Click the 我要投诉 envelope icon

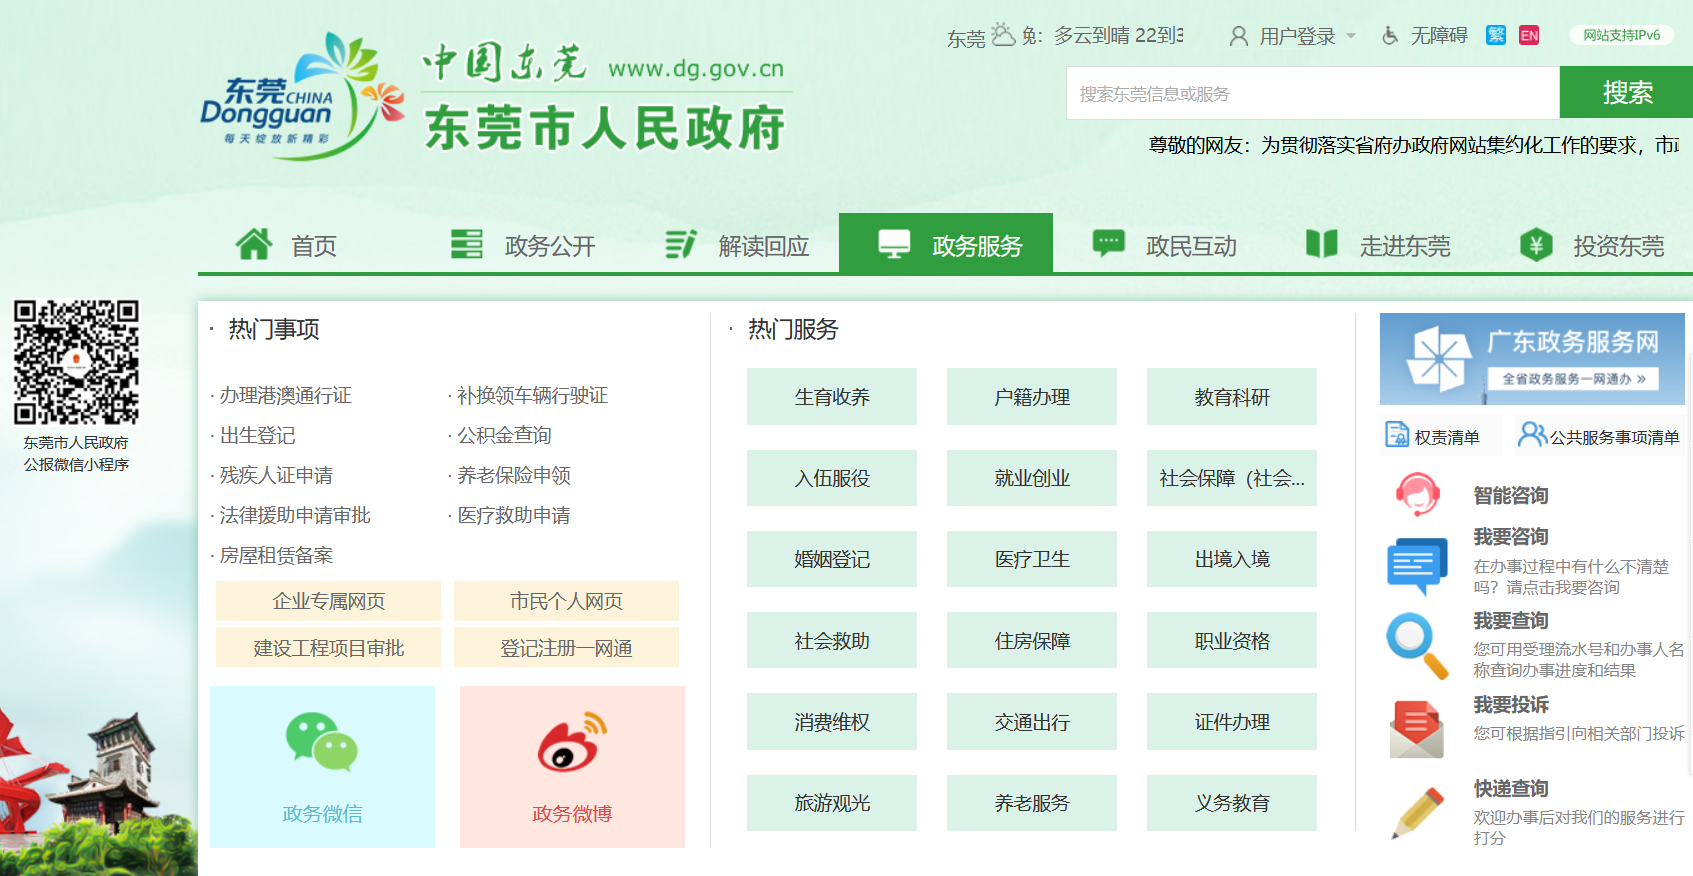[x=1417, y=729]
